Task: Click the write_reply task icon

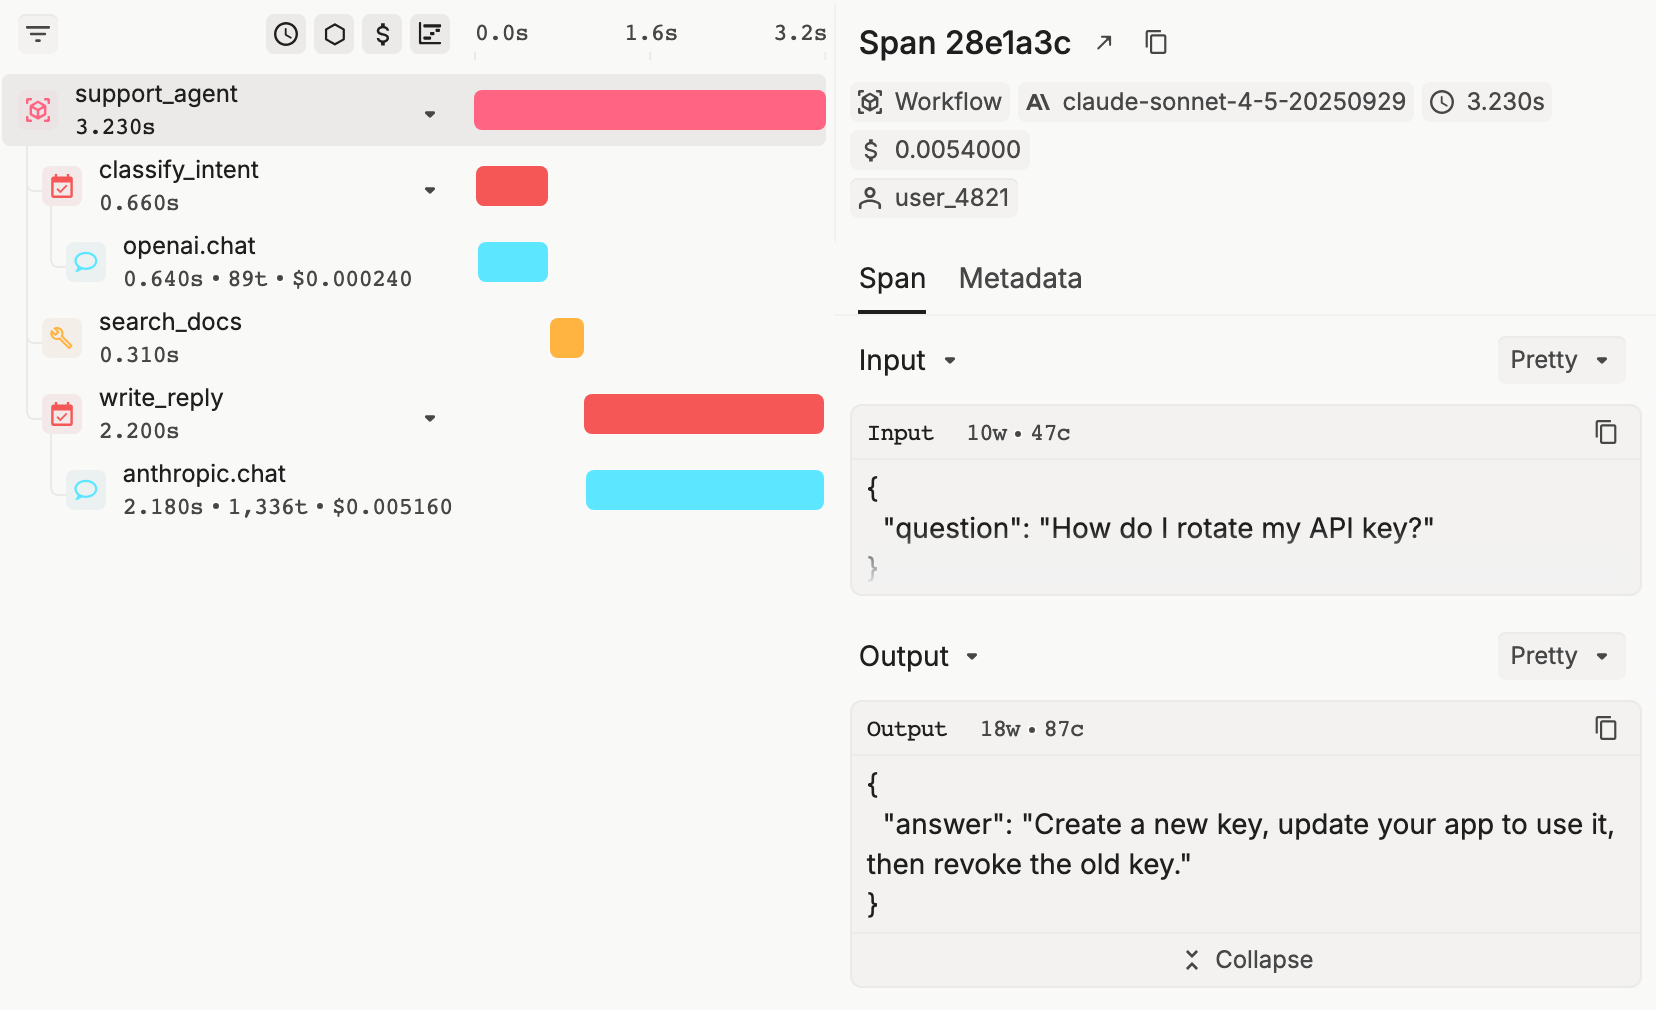Action: click(x=62, y=414)
